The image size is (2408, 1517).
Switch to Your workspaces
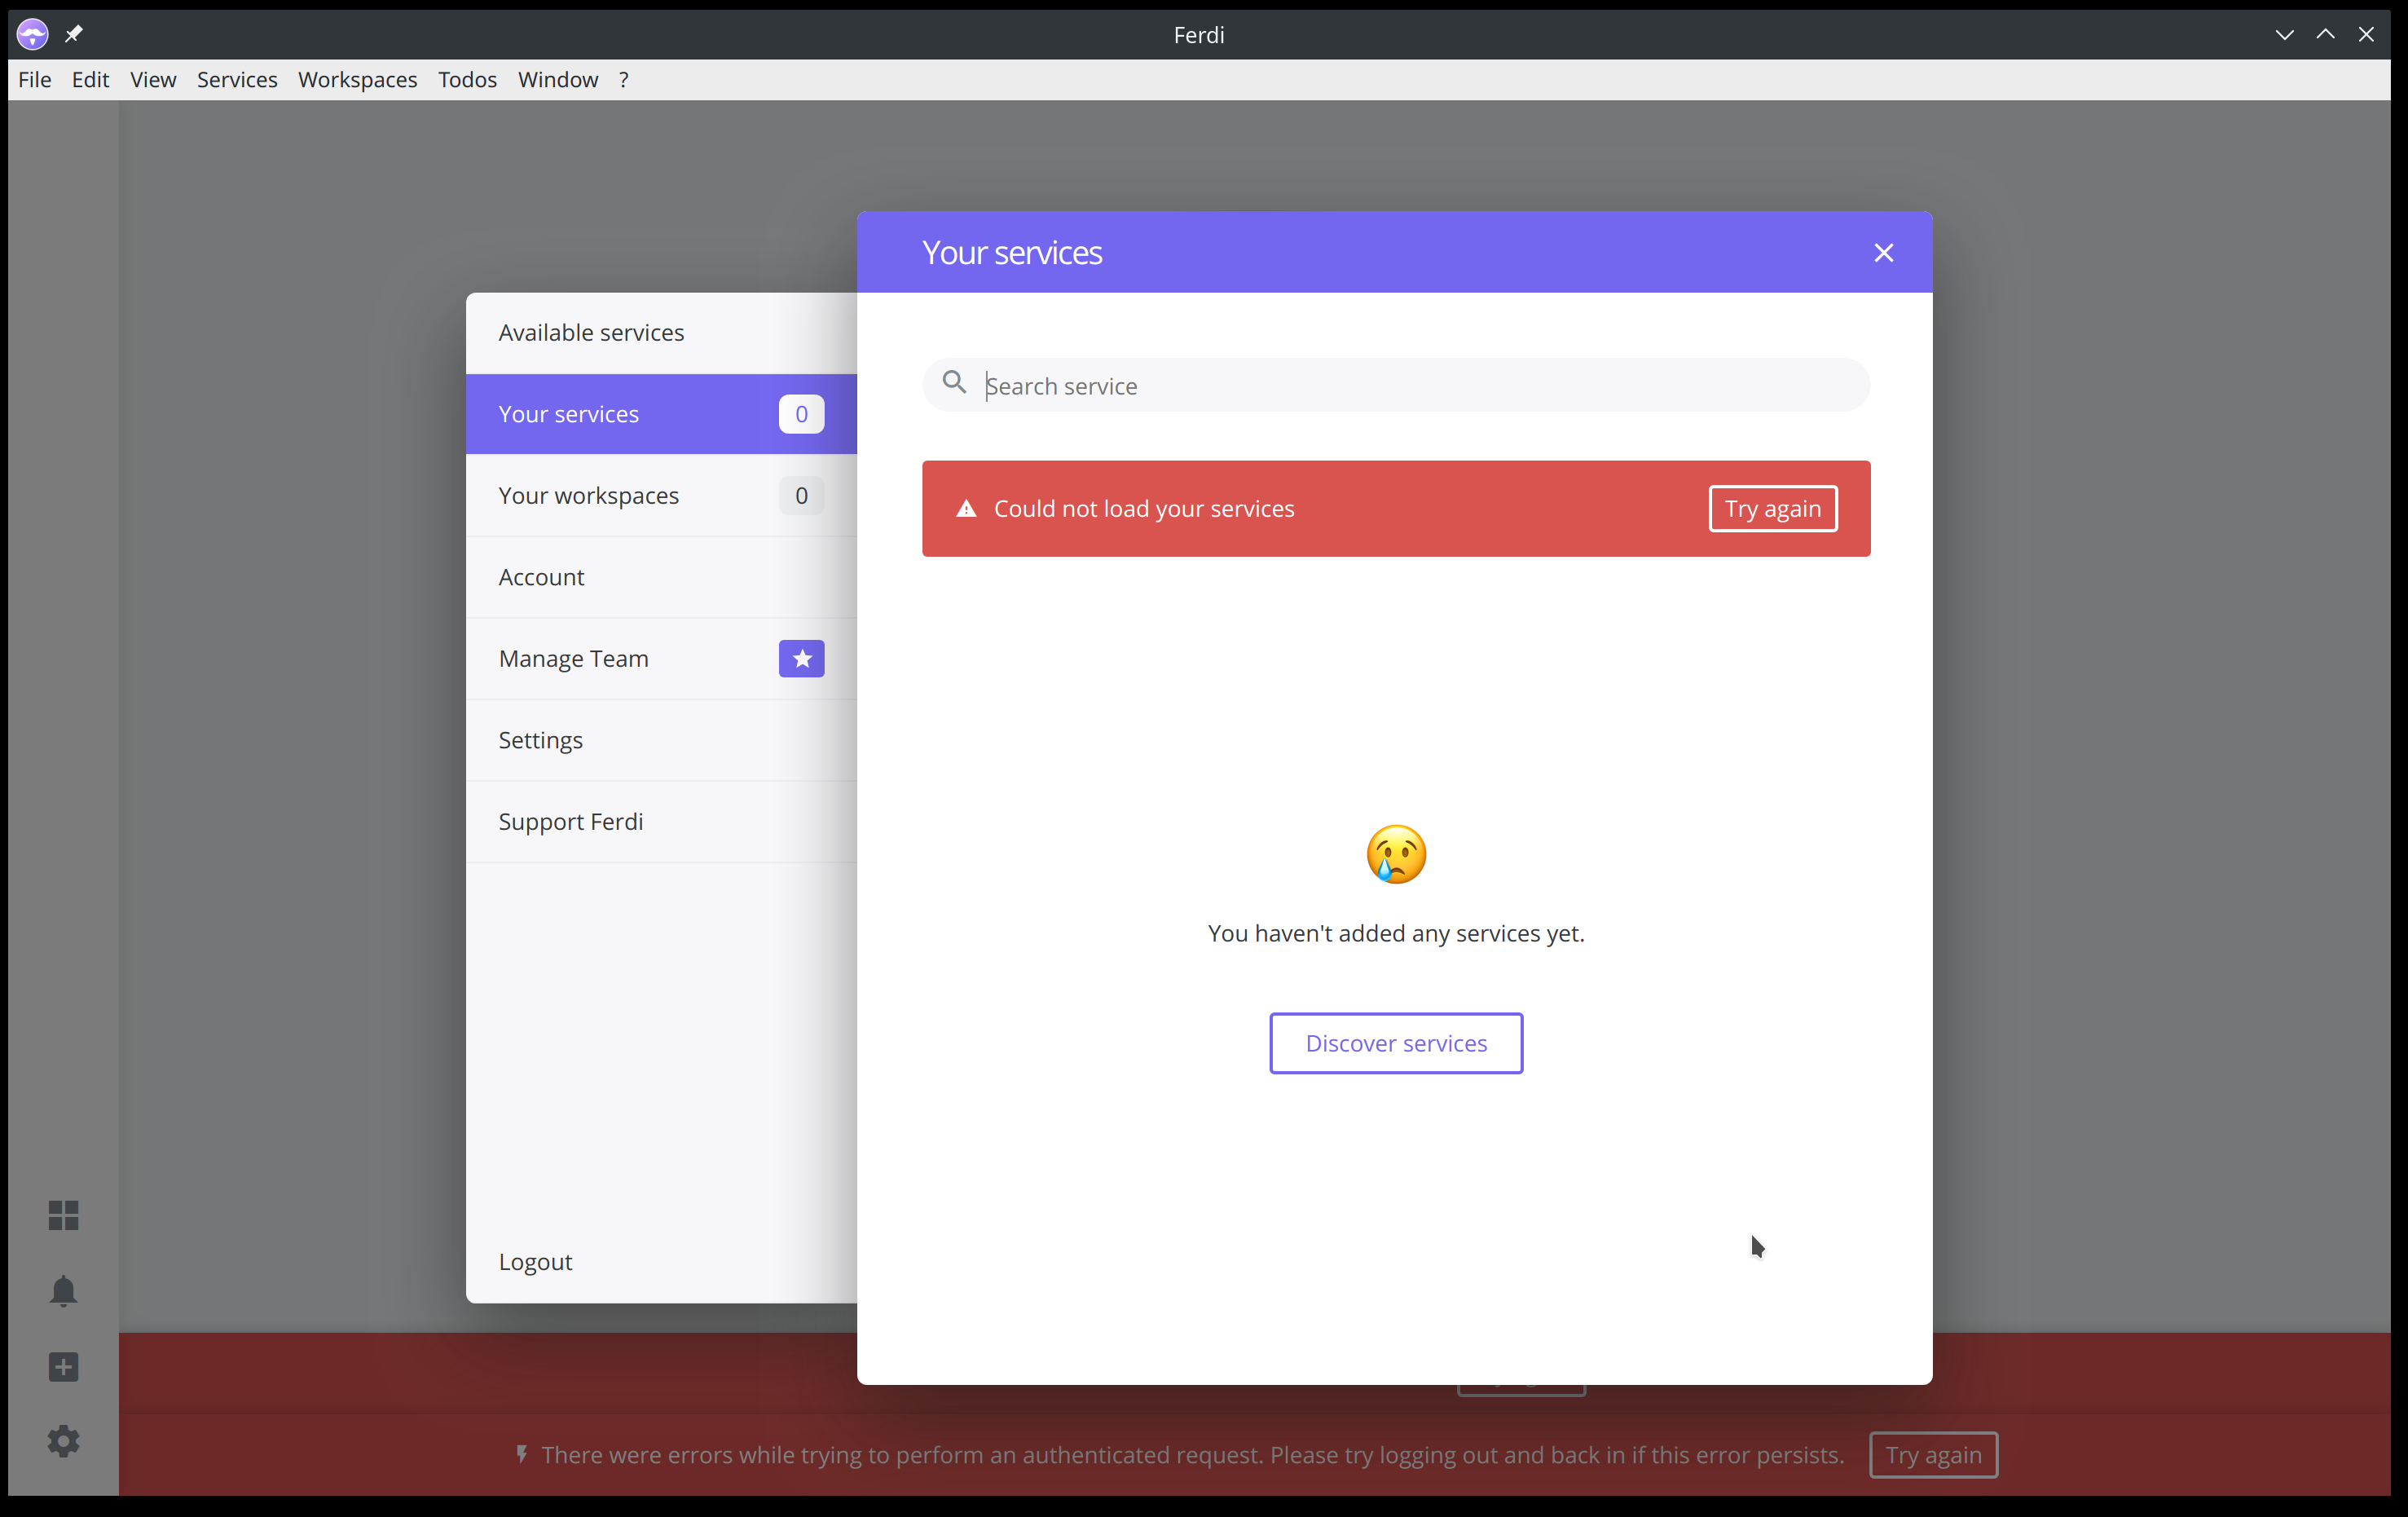(661, 496)
